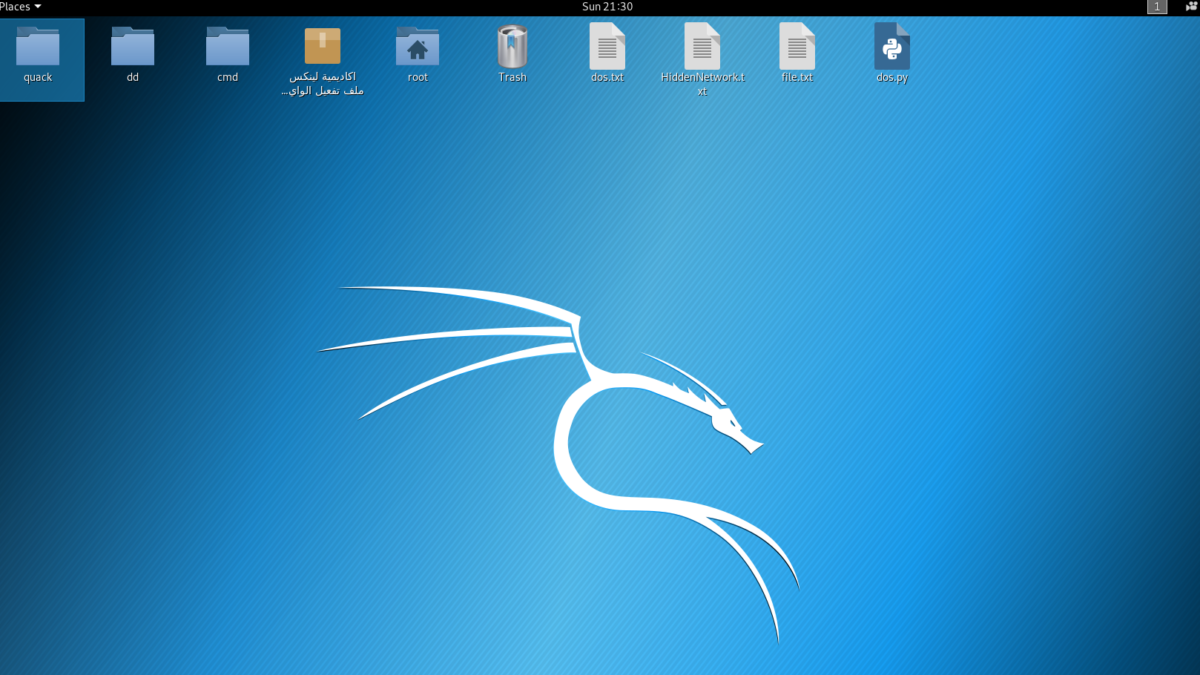1200x675 pixels.
Task: Select the dos.txt text file icon
Action: (x=607, y=46)
